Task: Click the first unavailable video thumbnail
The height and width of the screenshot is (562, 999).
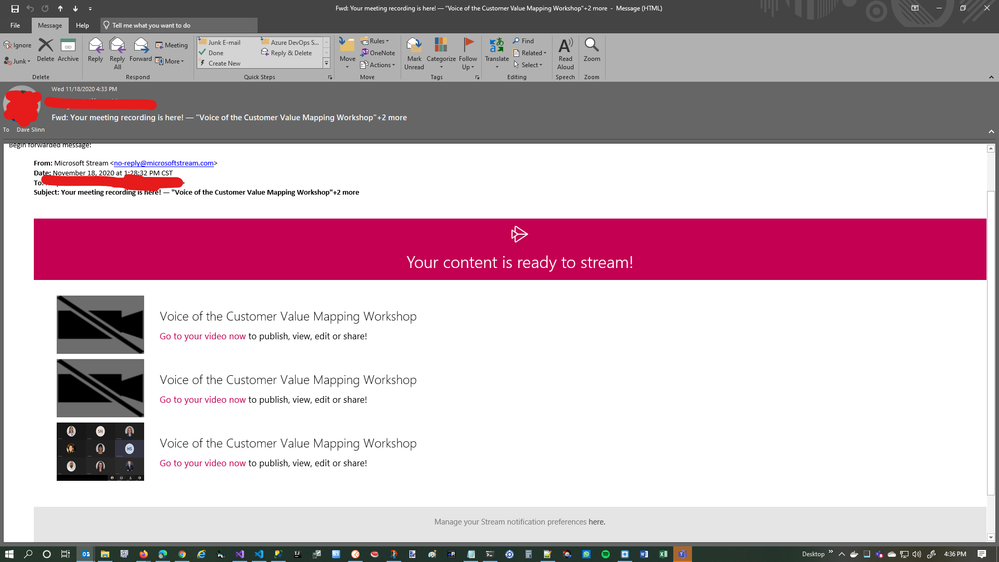Action: click(x=100, y=324)
